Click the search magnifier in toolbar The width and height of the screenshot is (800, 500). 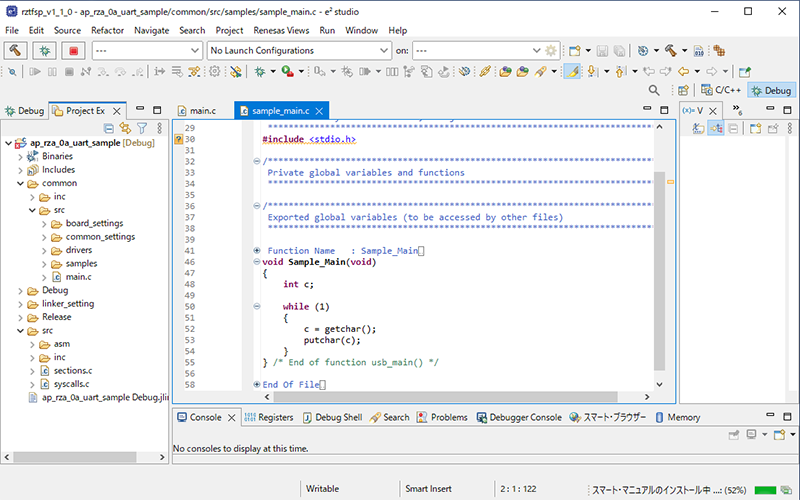point(654,90)
